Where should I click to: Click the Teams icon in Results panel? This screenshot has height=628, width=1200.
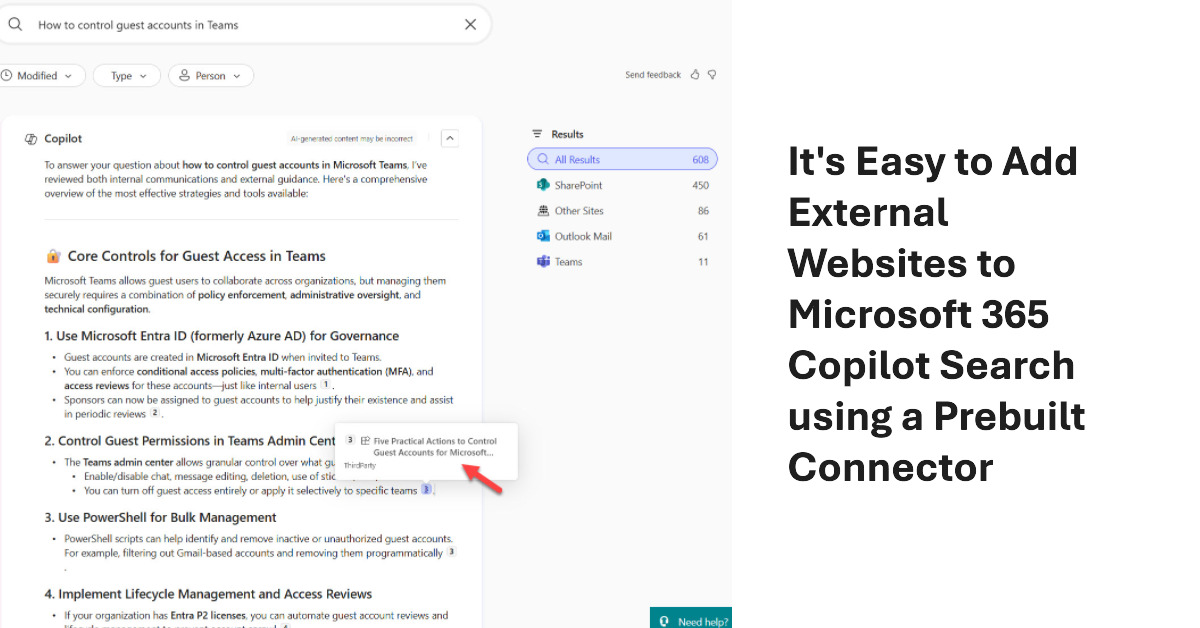click(543, 261)
